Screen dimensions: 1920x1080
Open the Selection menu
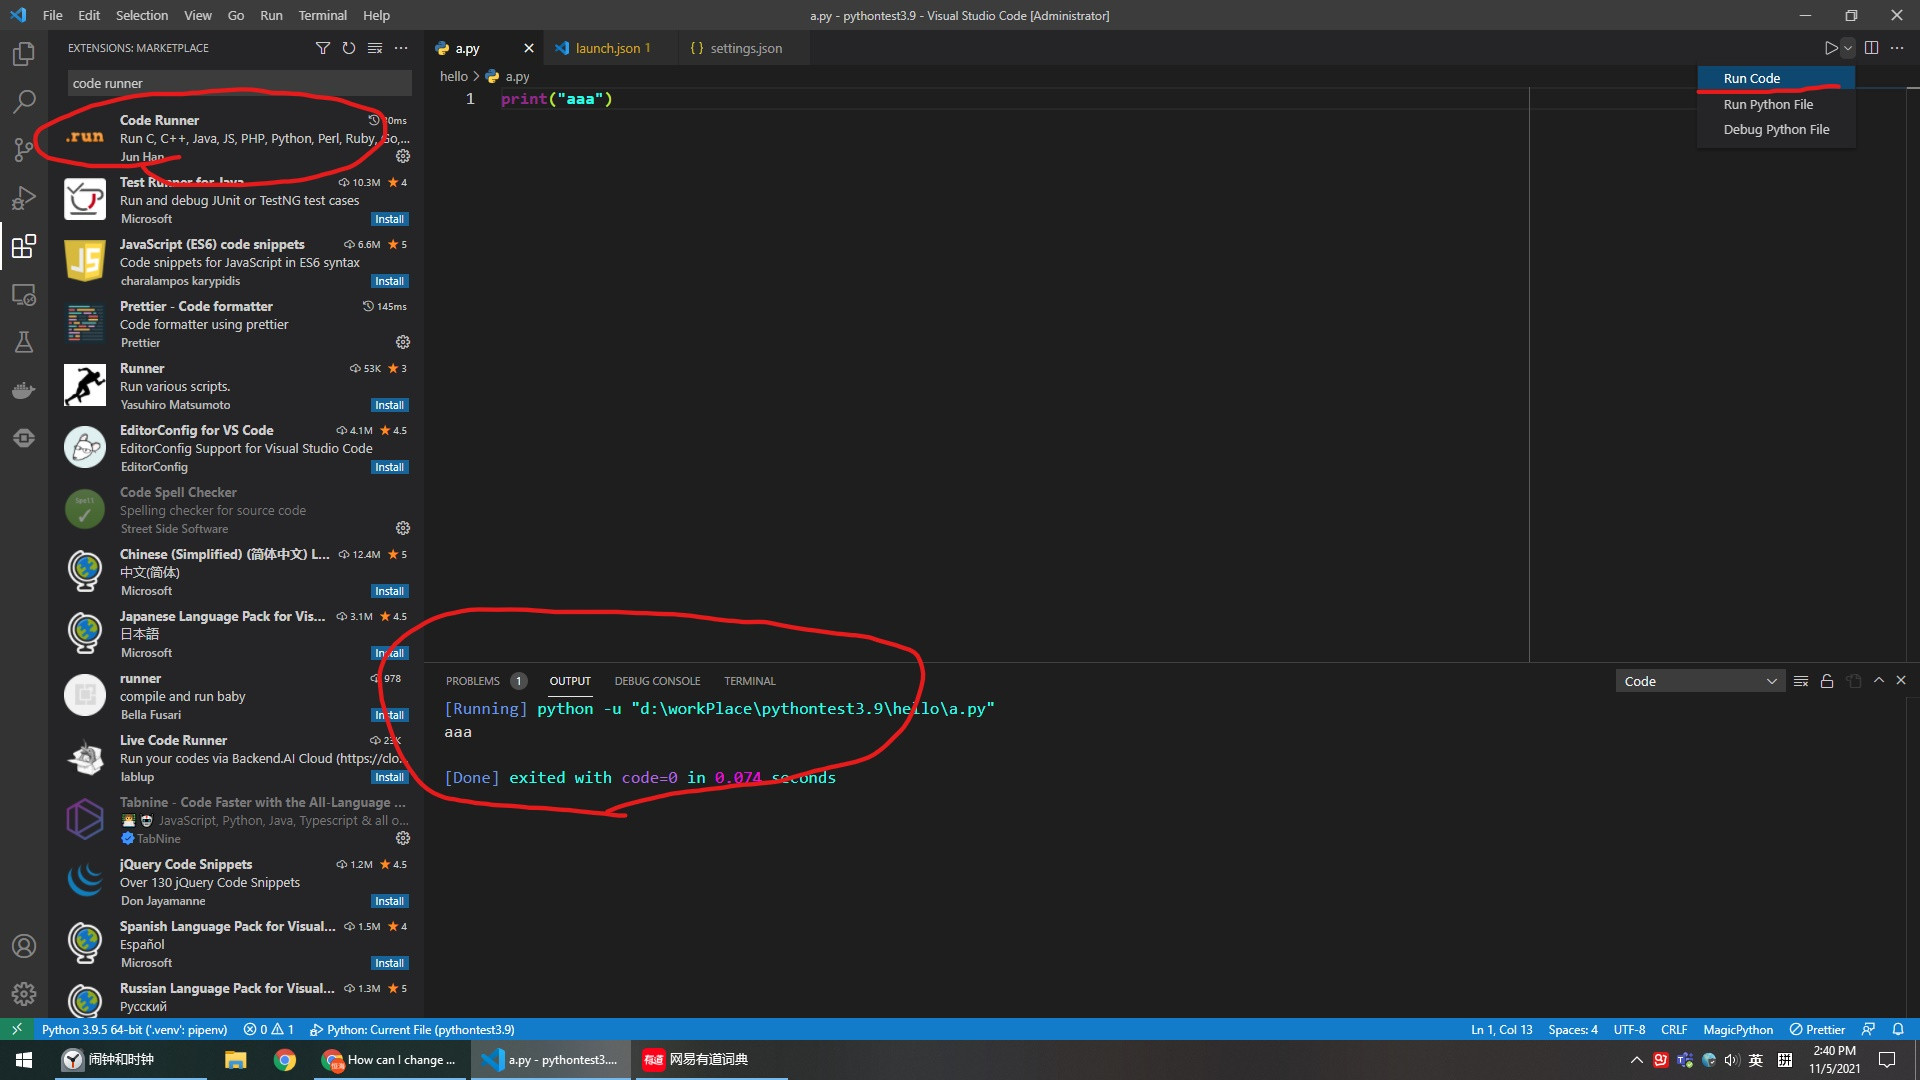click(x=142, y=15)
